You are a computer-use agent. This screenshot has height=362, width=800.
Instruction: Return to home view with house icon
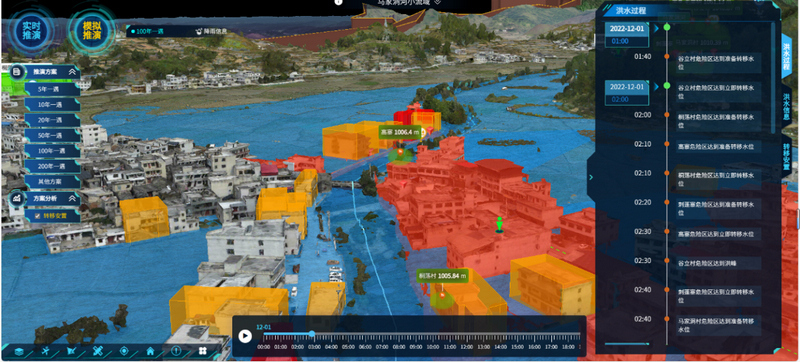(x=150, y=351)
